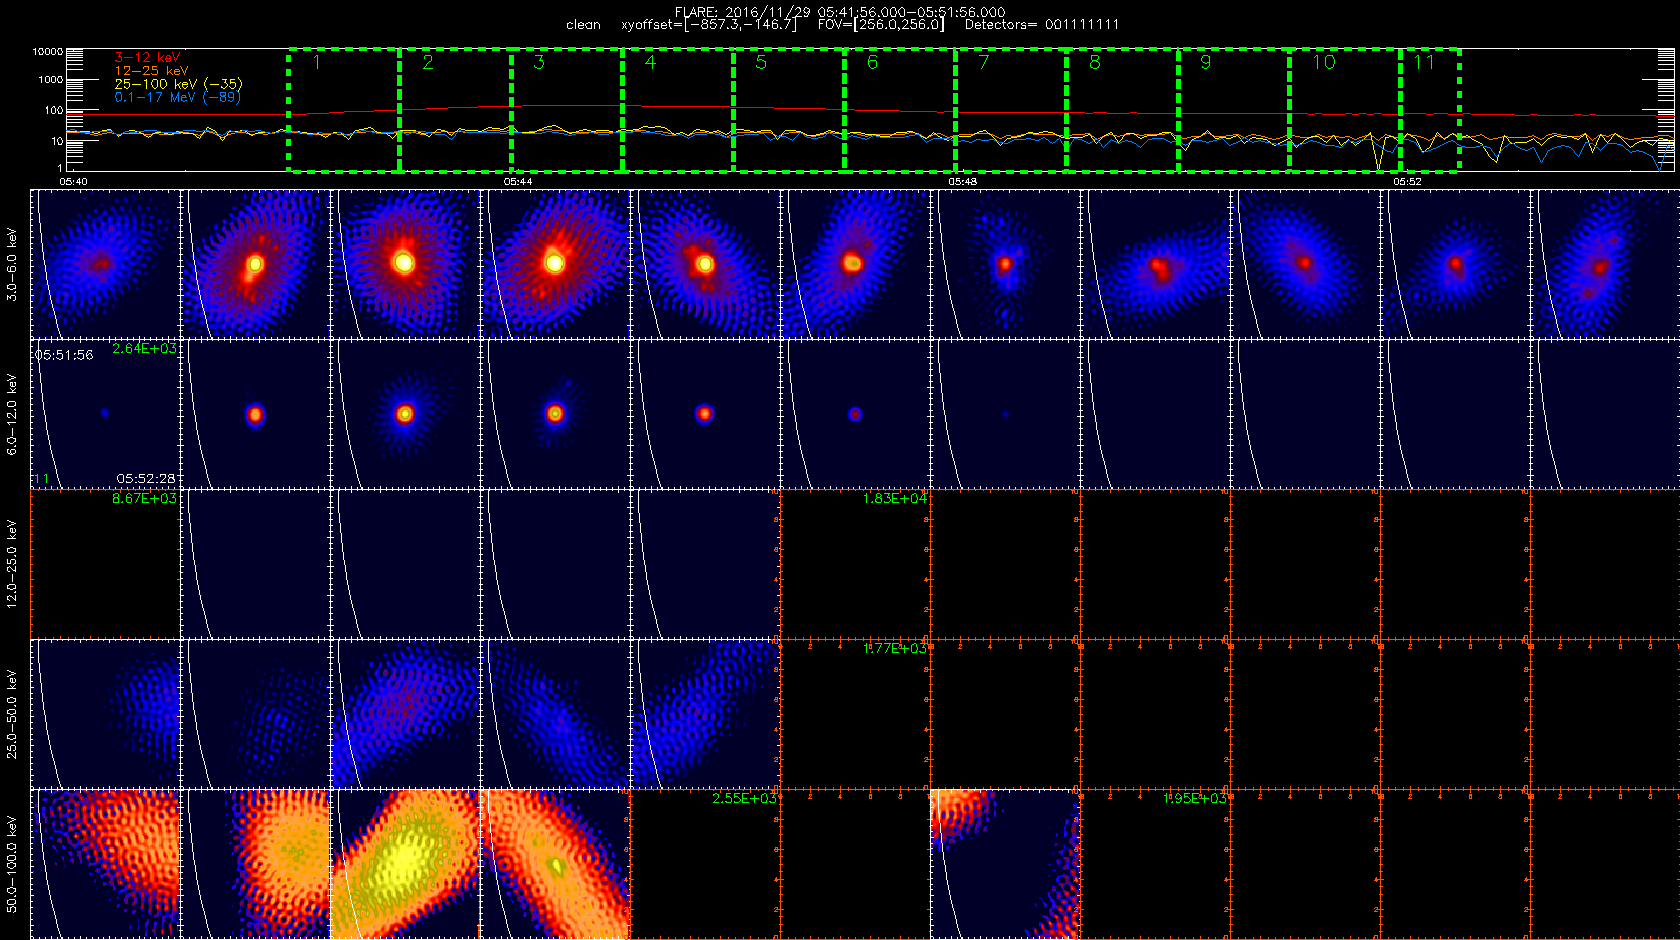Image resolution: width=1680 pixels, height=940 pixels.
Task: Open the tenth-column 3.0-6.0 keV image
Action: coord(1455,264)
